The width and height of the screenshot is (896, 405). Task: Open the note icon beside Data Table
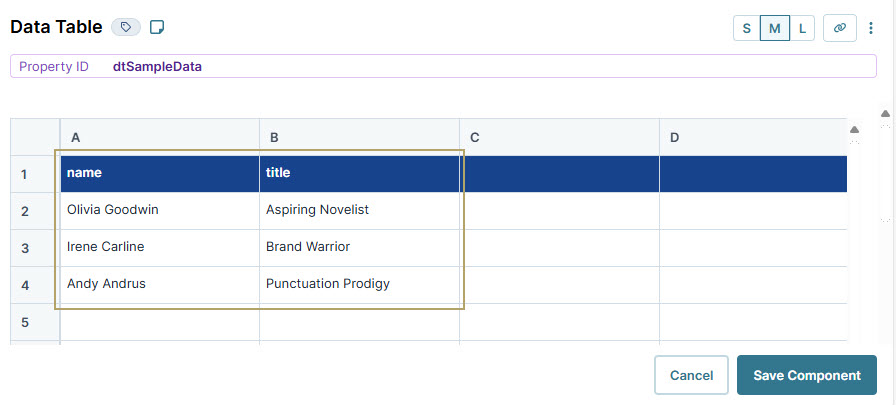point(157,27)
